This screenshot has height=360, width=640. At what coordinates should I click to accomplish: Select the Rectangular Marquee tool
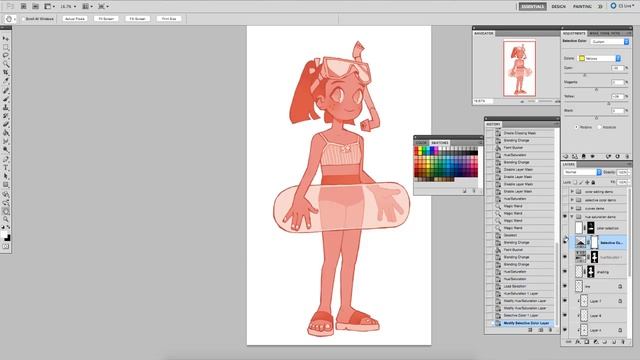point(6,47)
